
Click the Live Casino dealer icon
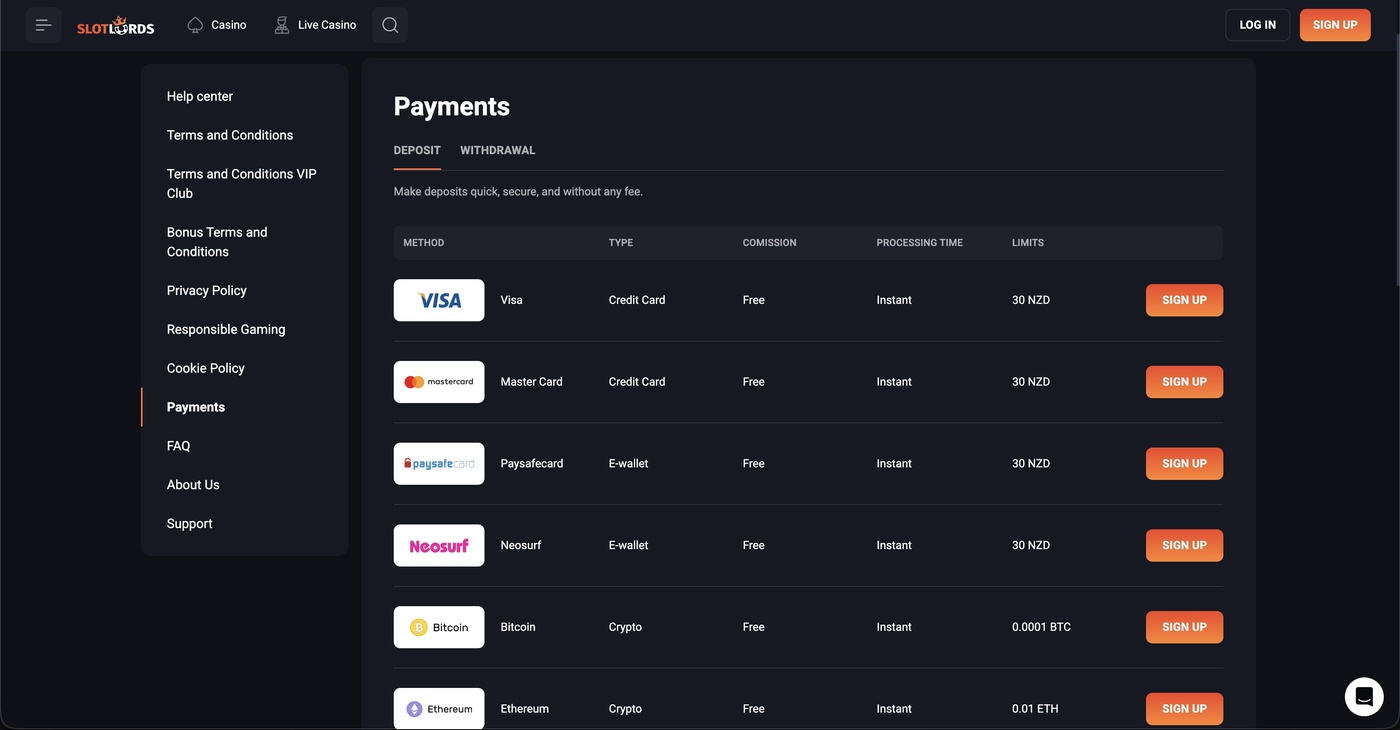point(282,25)
